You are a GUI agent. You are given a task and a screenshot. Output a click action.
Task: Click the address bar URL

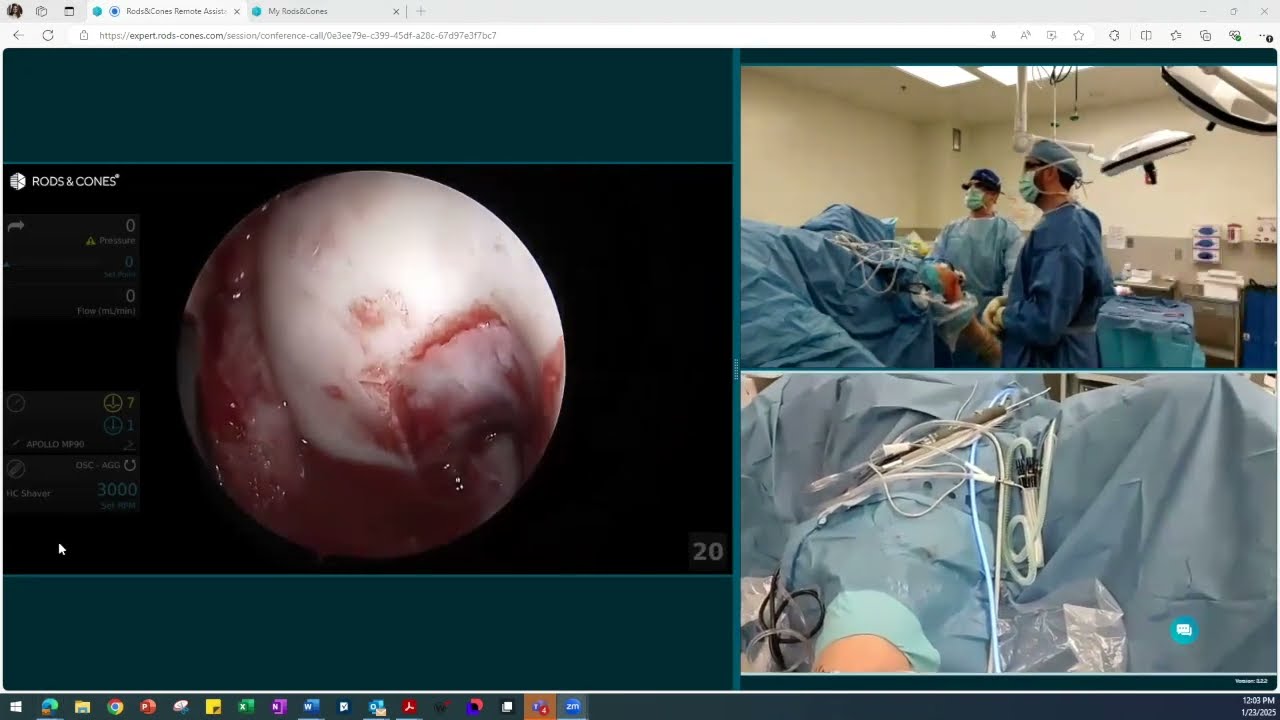point(298,35)
